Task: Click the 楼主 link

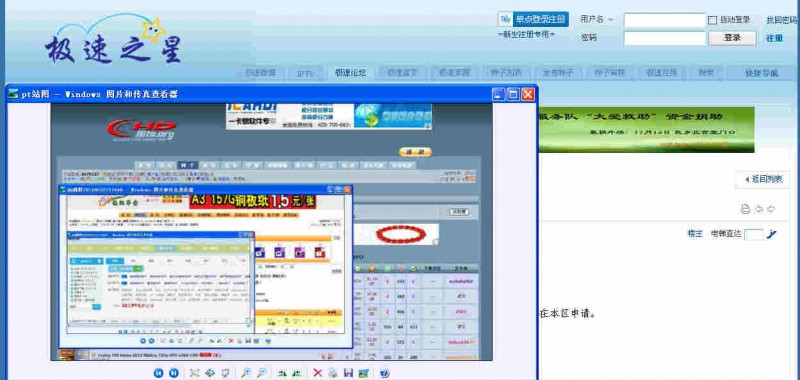Action: point(695,234)
